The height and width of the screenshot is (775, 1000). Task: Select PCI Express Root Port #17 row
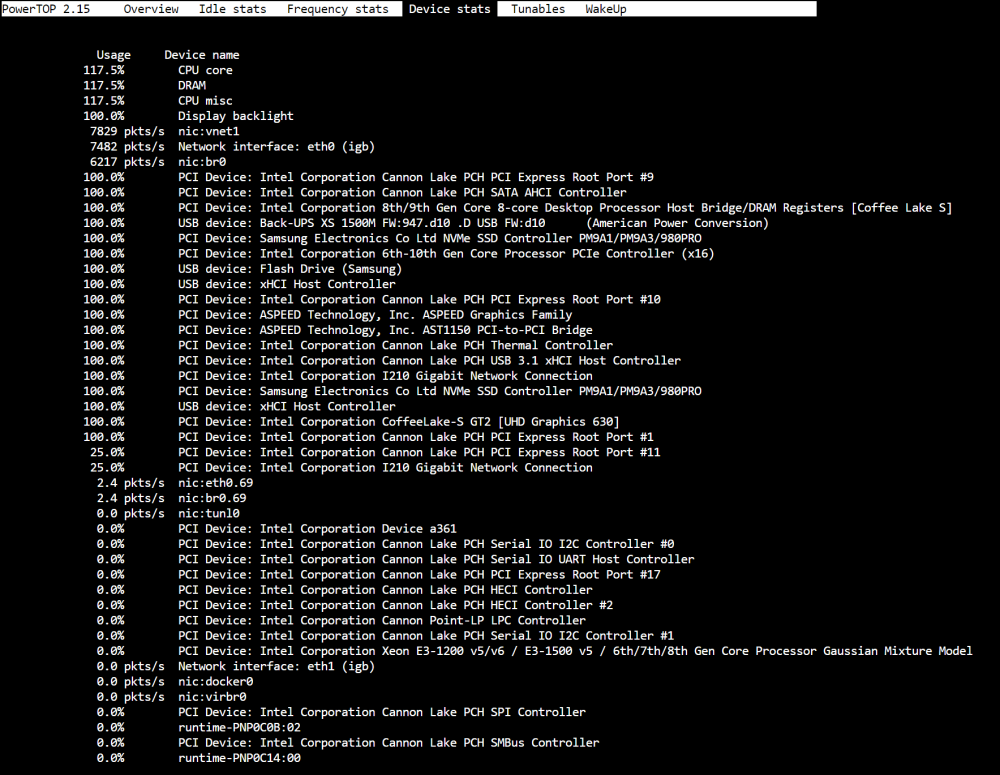[x=379, y=575]
